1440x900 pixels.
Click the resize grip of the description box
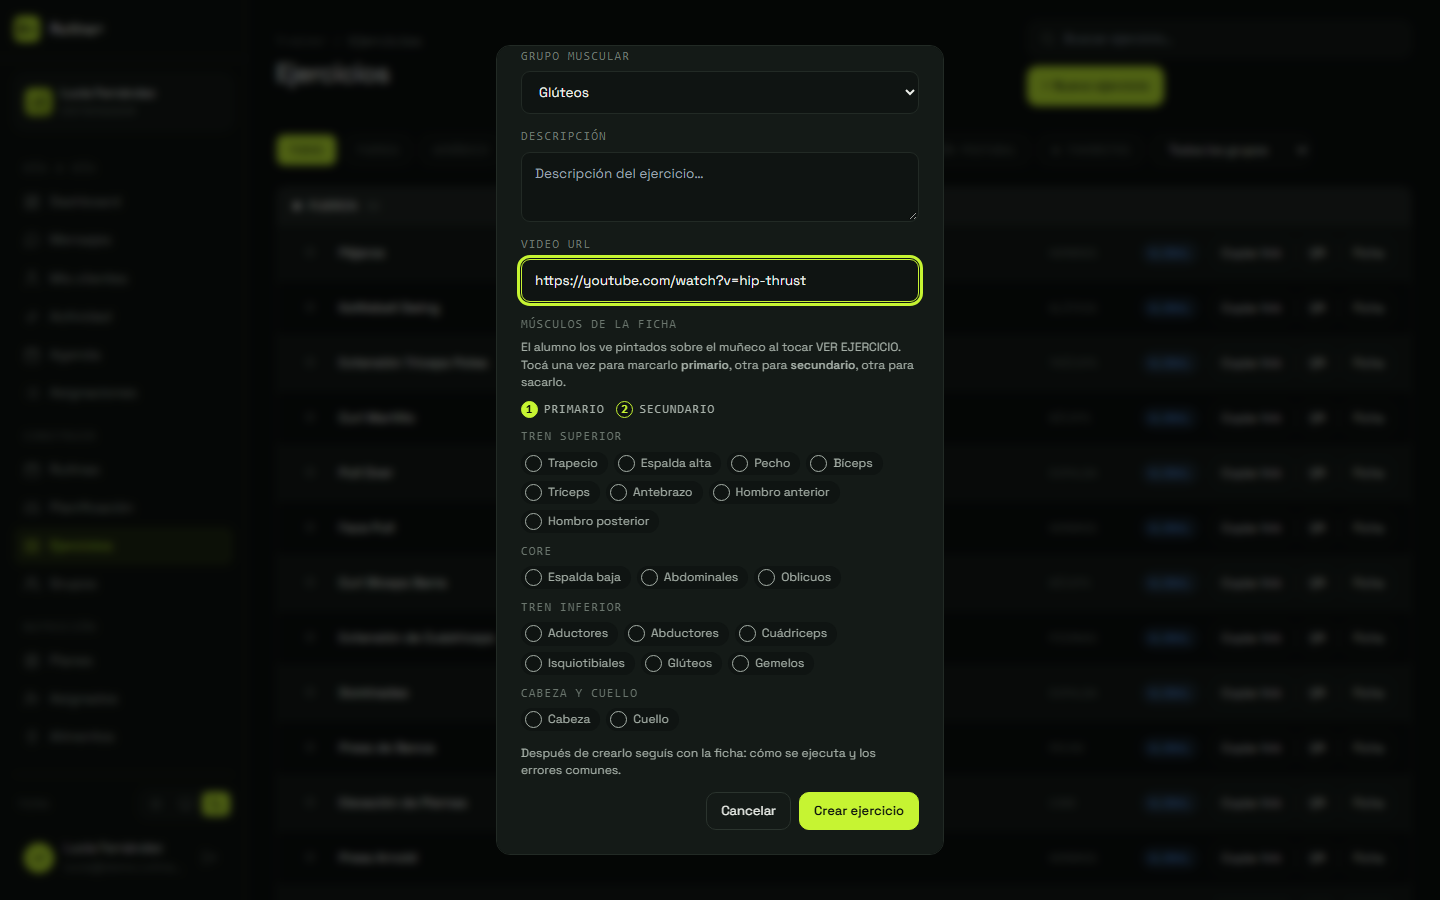coord(912,215)
